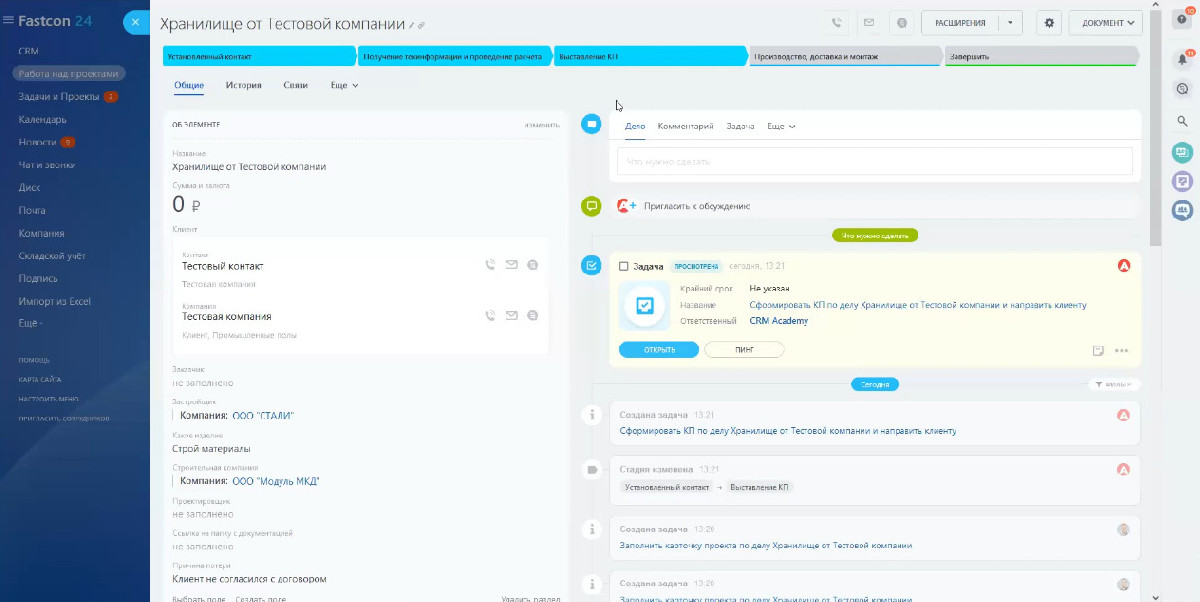1200x602 pixels.
Task: Open Календарь in the left menu
Action: (x=42, y=120)
